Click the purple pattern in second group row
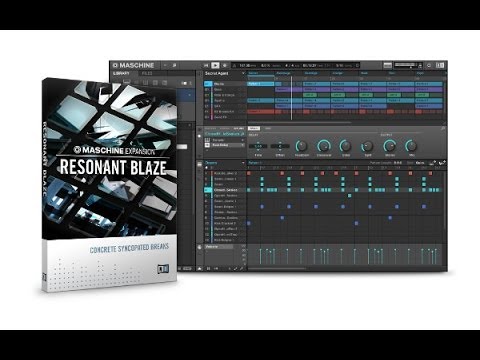Image resolution: width=480 pixels, height=360 pixels. [x=288, y=89]
